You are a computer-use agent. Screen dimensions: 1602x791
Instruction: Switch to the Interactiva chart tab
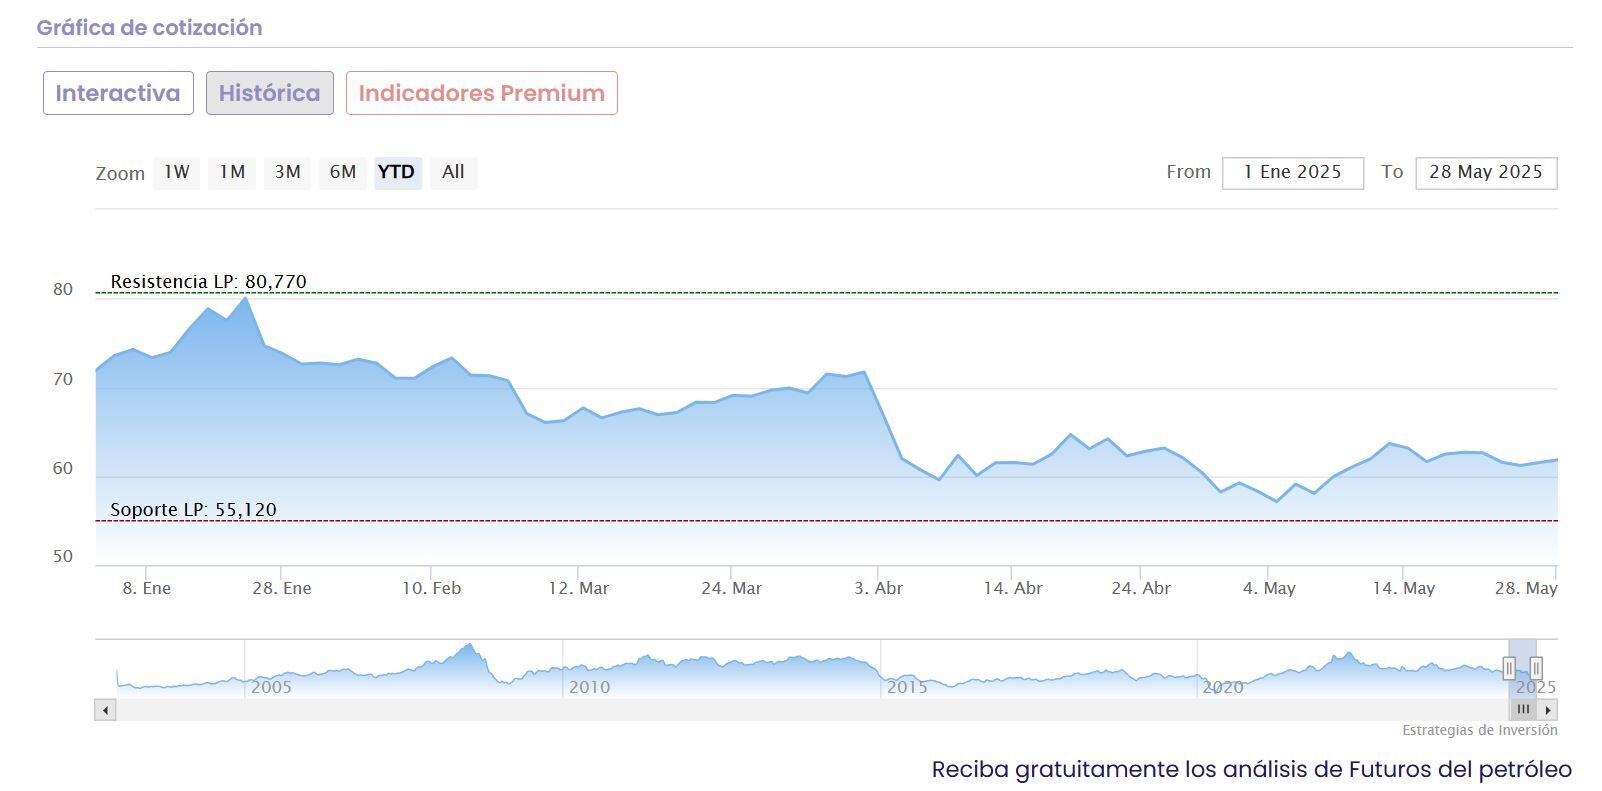click(x=118, y=93)
